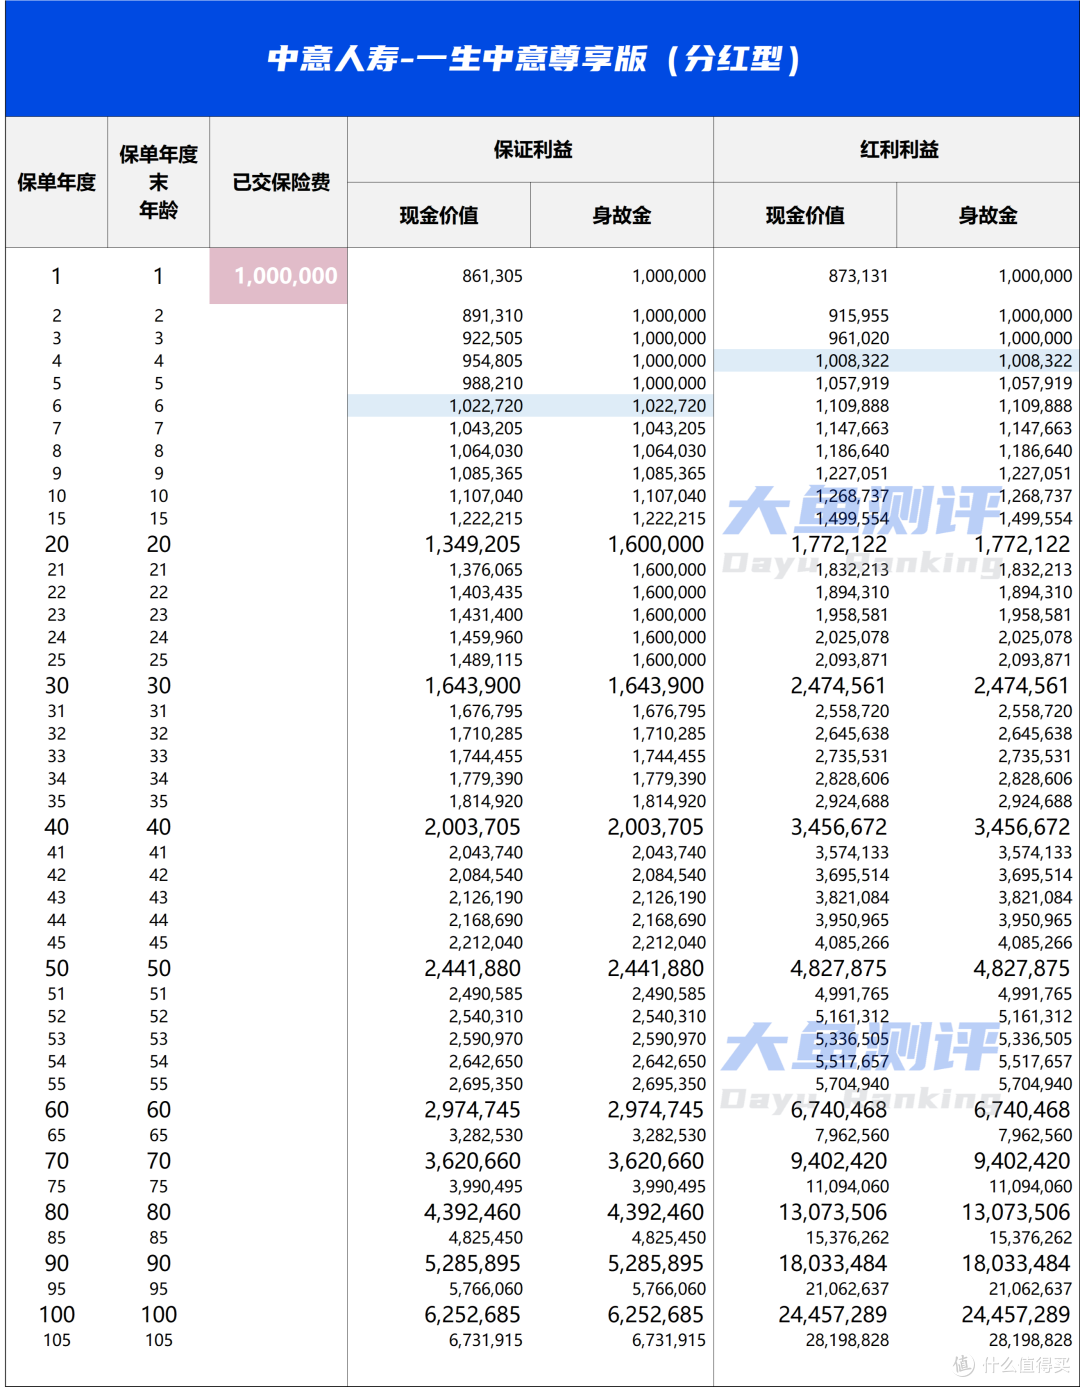
Task: Select 身故金 header under 保证利益
Action: [x=622, y=215]
